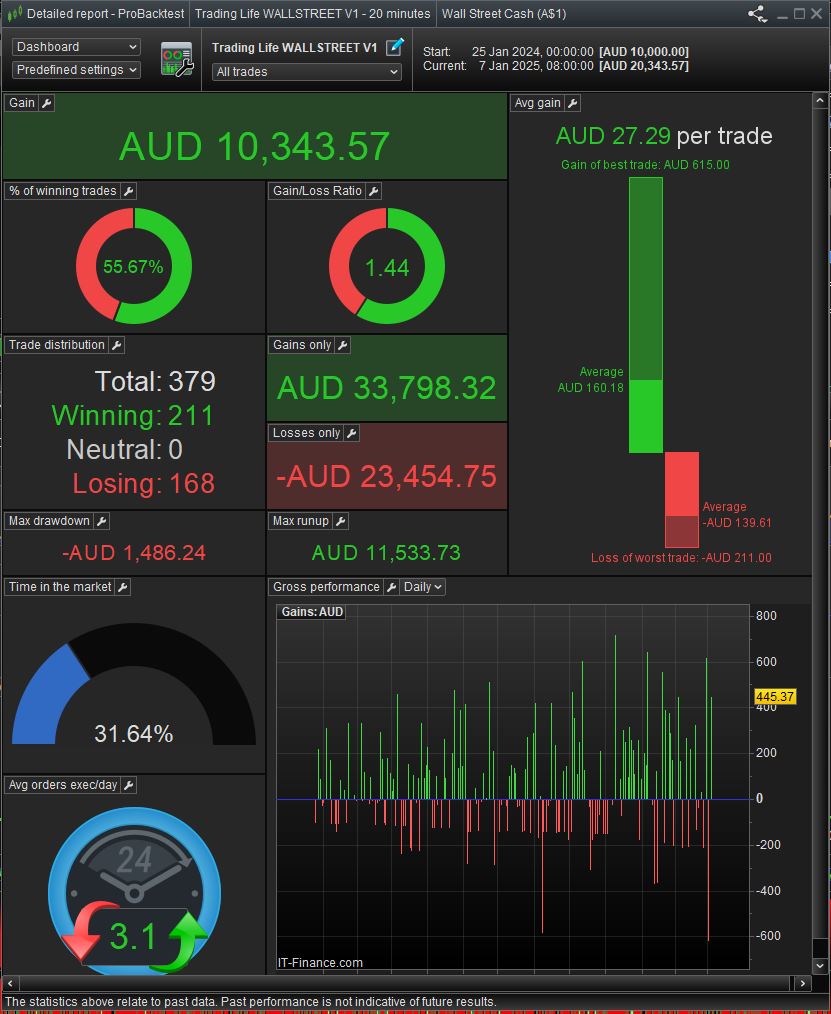This screenshot has width=831, height=1014.
Task: Configure % of winning trades wrench
Action: [x=129, y=191]
